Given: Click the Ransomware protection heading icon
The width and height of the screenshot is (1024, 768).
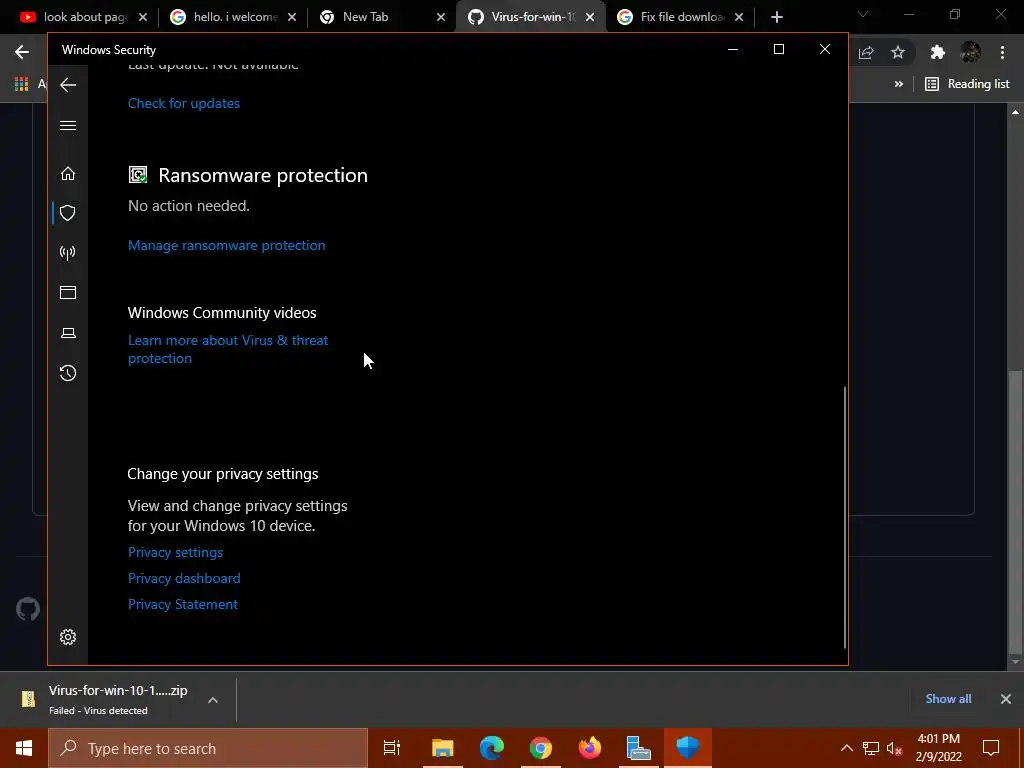Looking at the screenshot, I should pos(138,174).
